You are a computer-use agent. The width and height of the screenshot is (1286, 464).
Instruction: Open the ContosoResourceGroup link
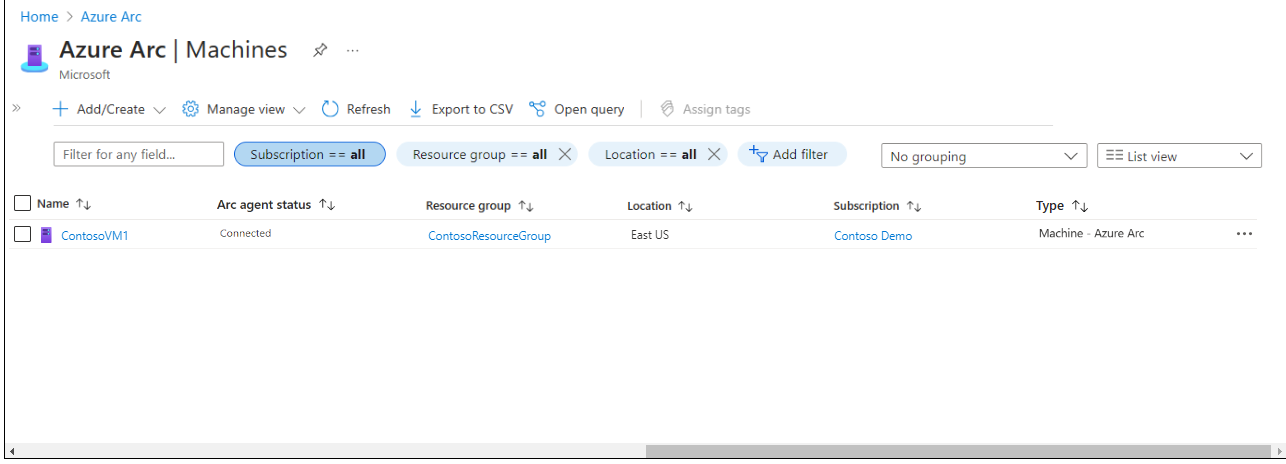[489, 236]
